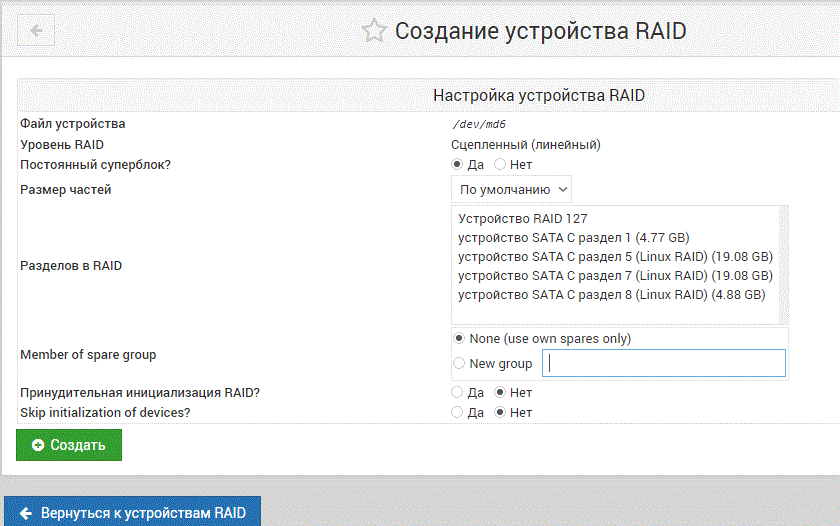Choose the New group radio option
Image resolution: width=840 pixels, height=526 pixels.
459,363
